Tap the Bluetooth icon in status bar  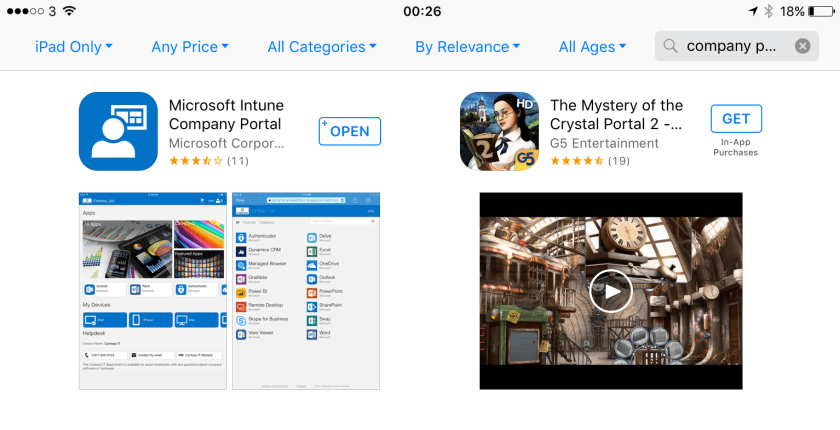click(768, 11)
